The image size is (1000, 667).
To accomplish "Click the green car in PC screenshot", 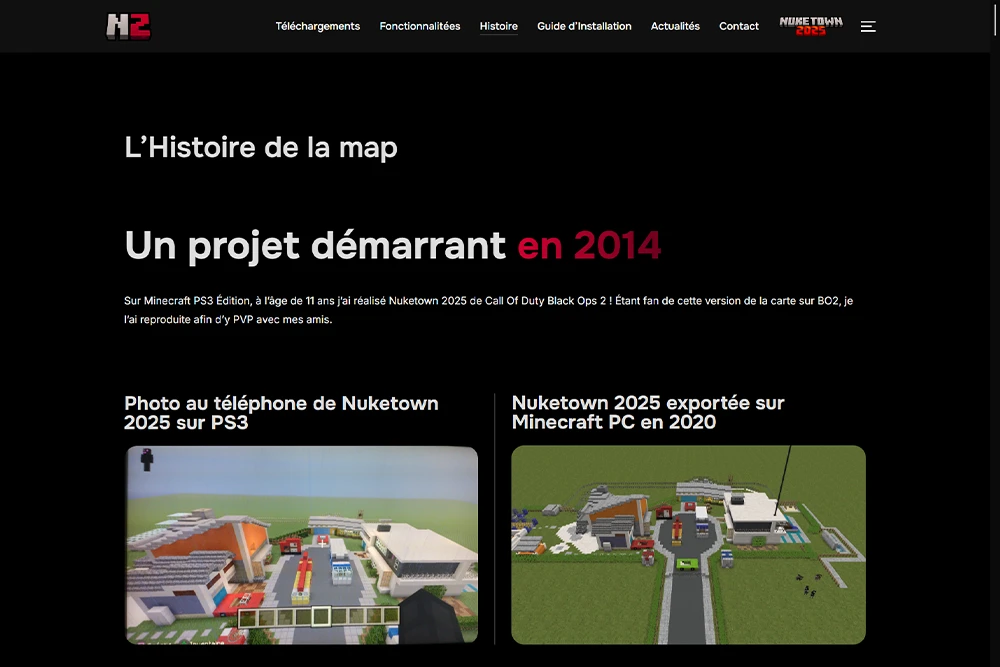I will tap(687, 564).
